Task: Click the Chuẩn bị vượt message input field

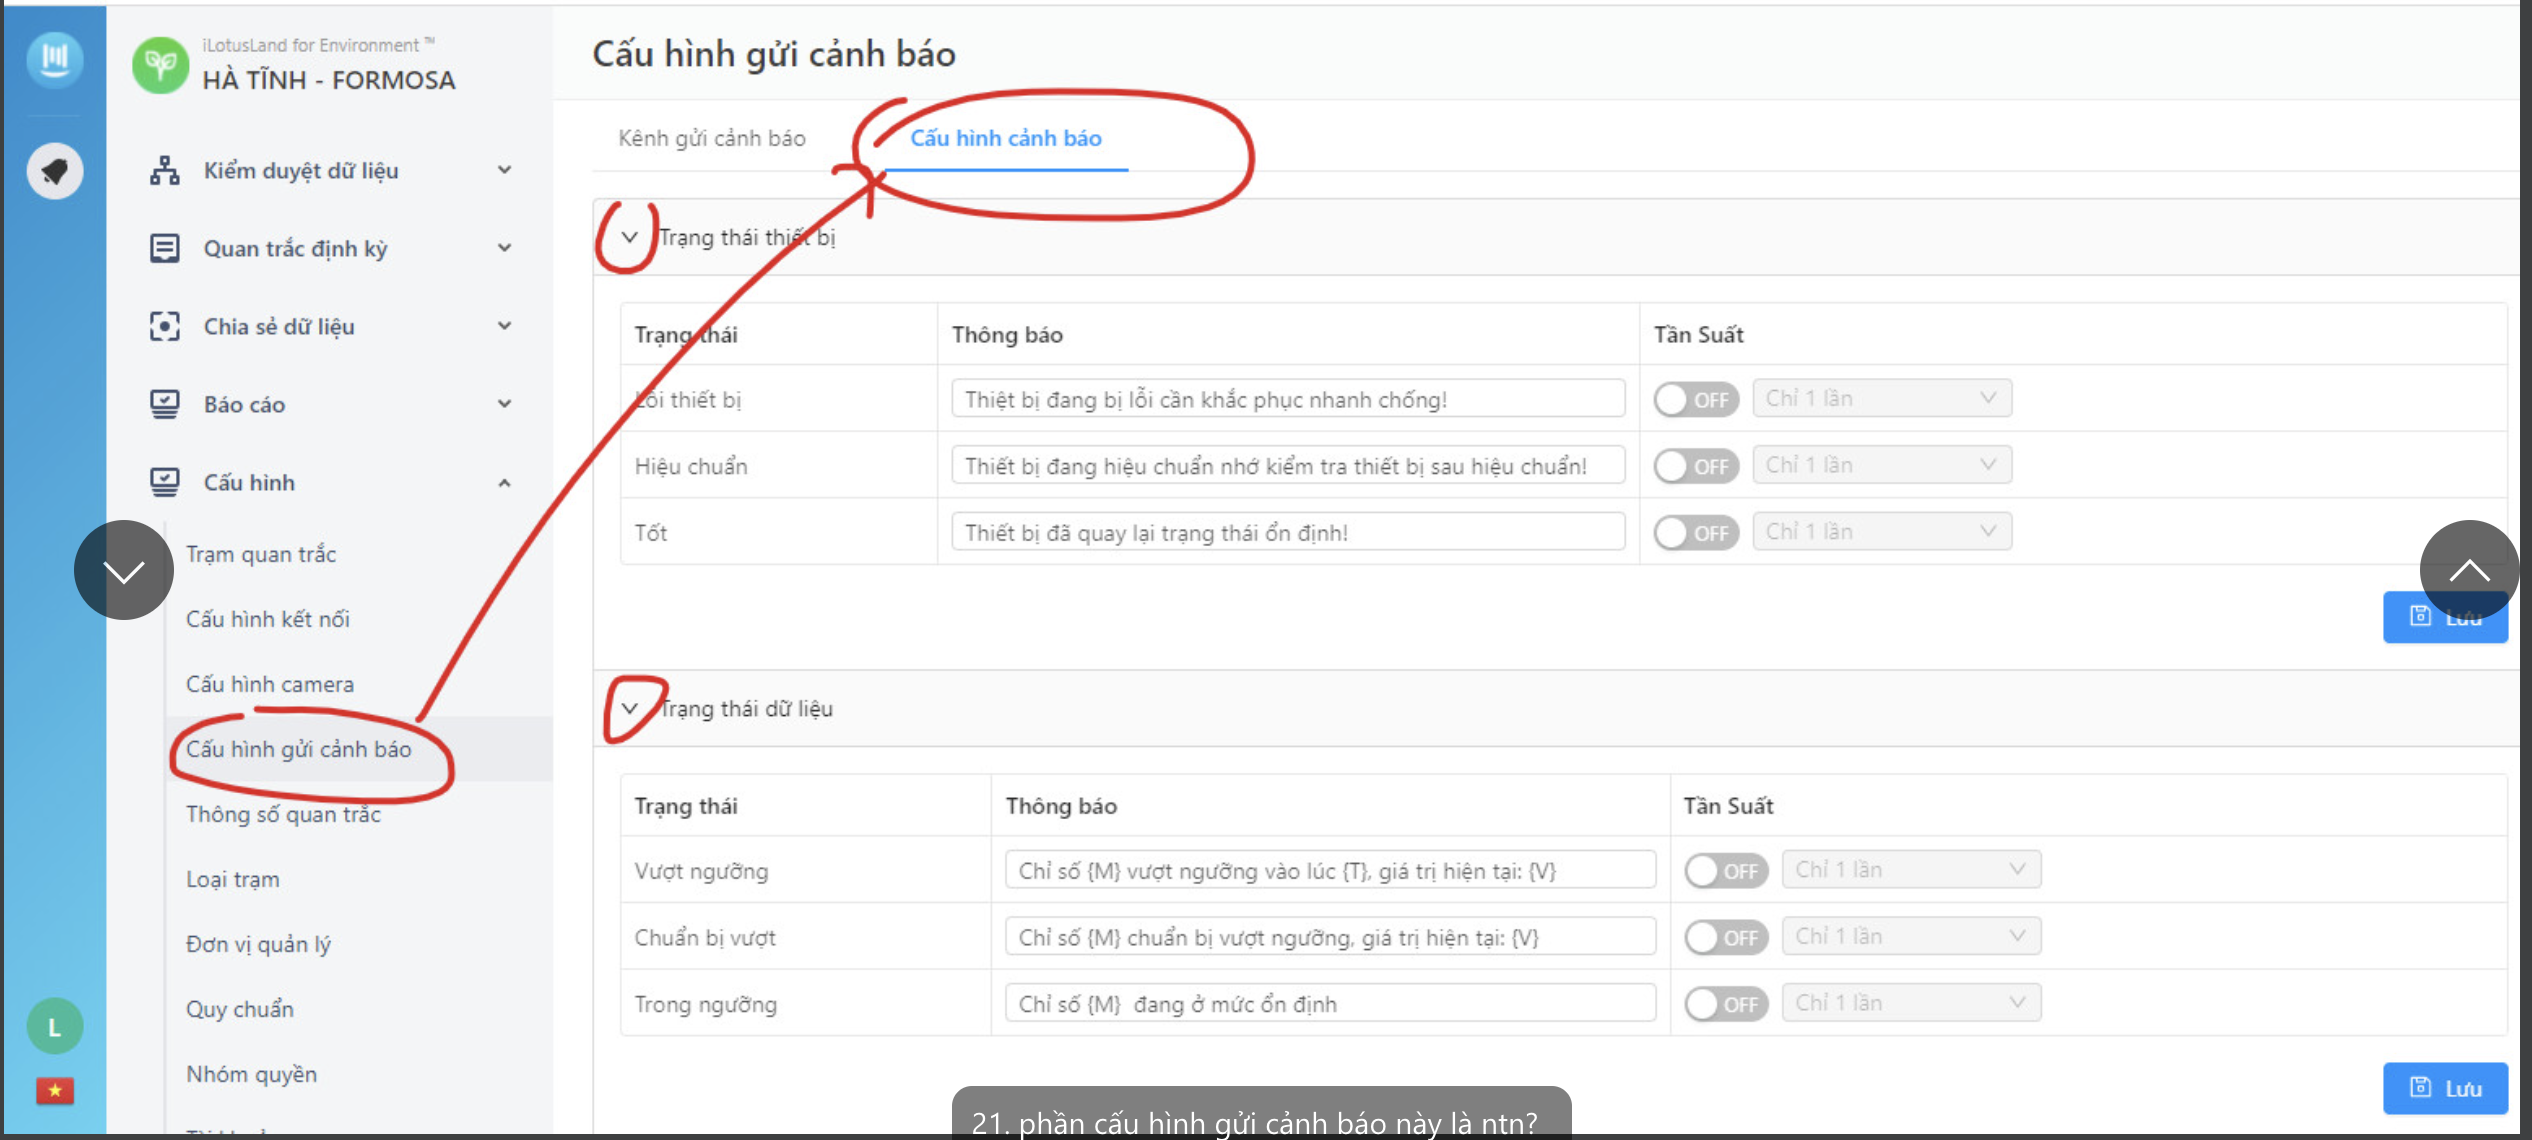Action: (1329, 938)
